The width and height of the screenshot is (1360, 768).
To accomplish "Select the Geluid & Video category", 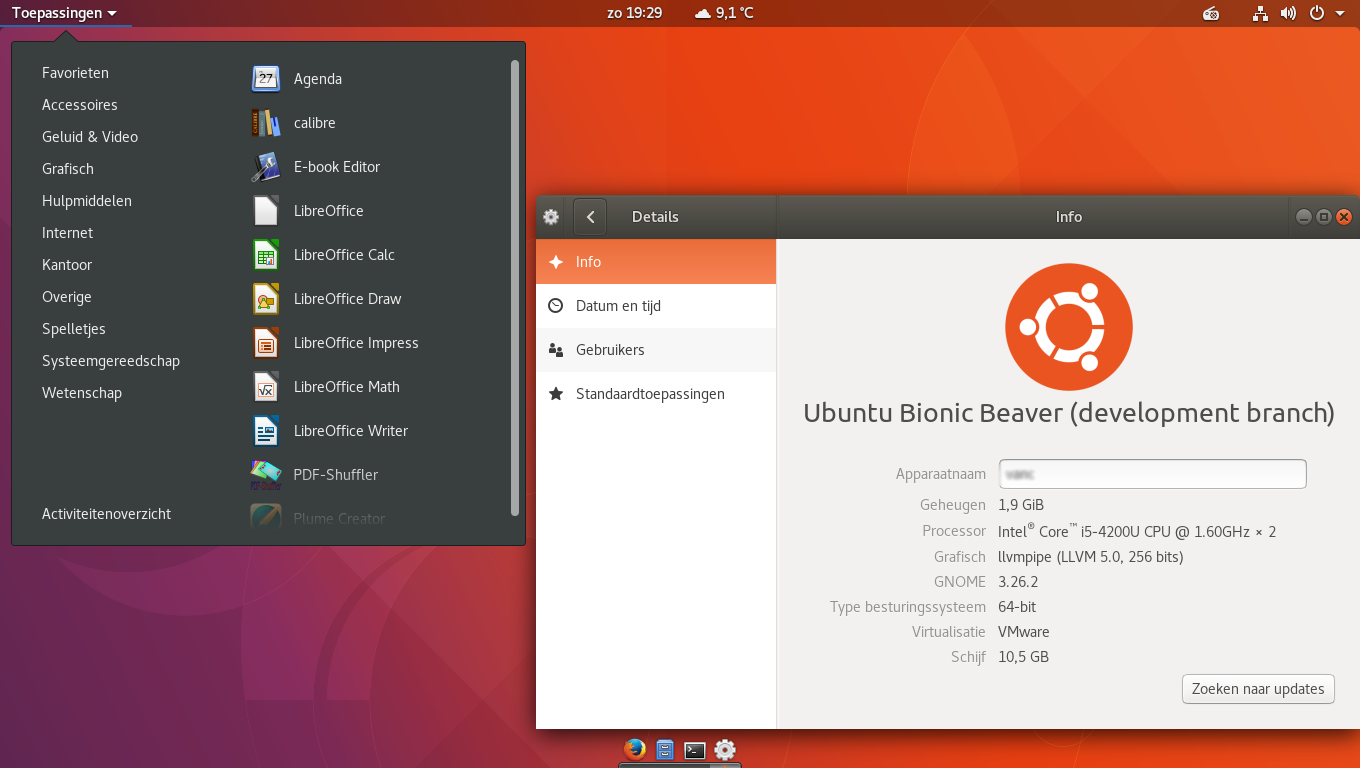I will pos(90,137).
